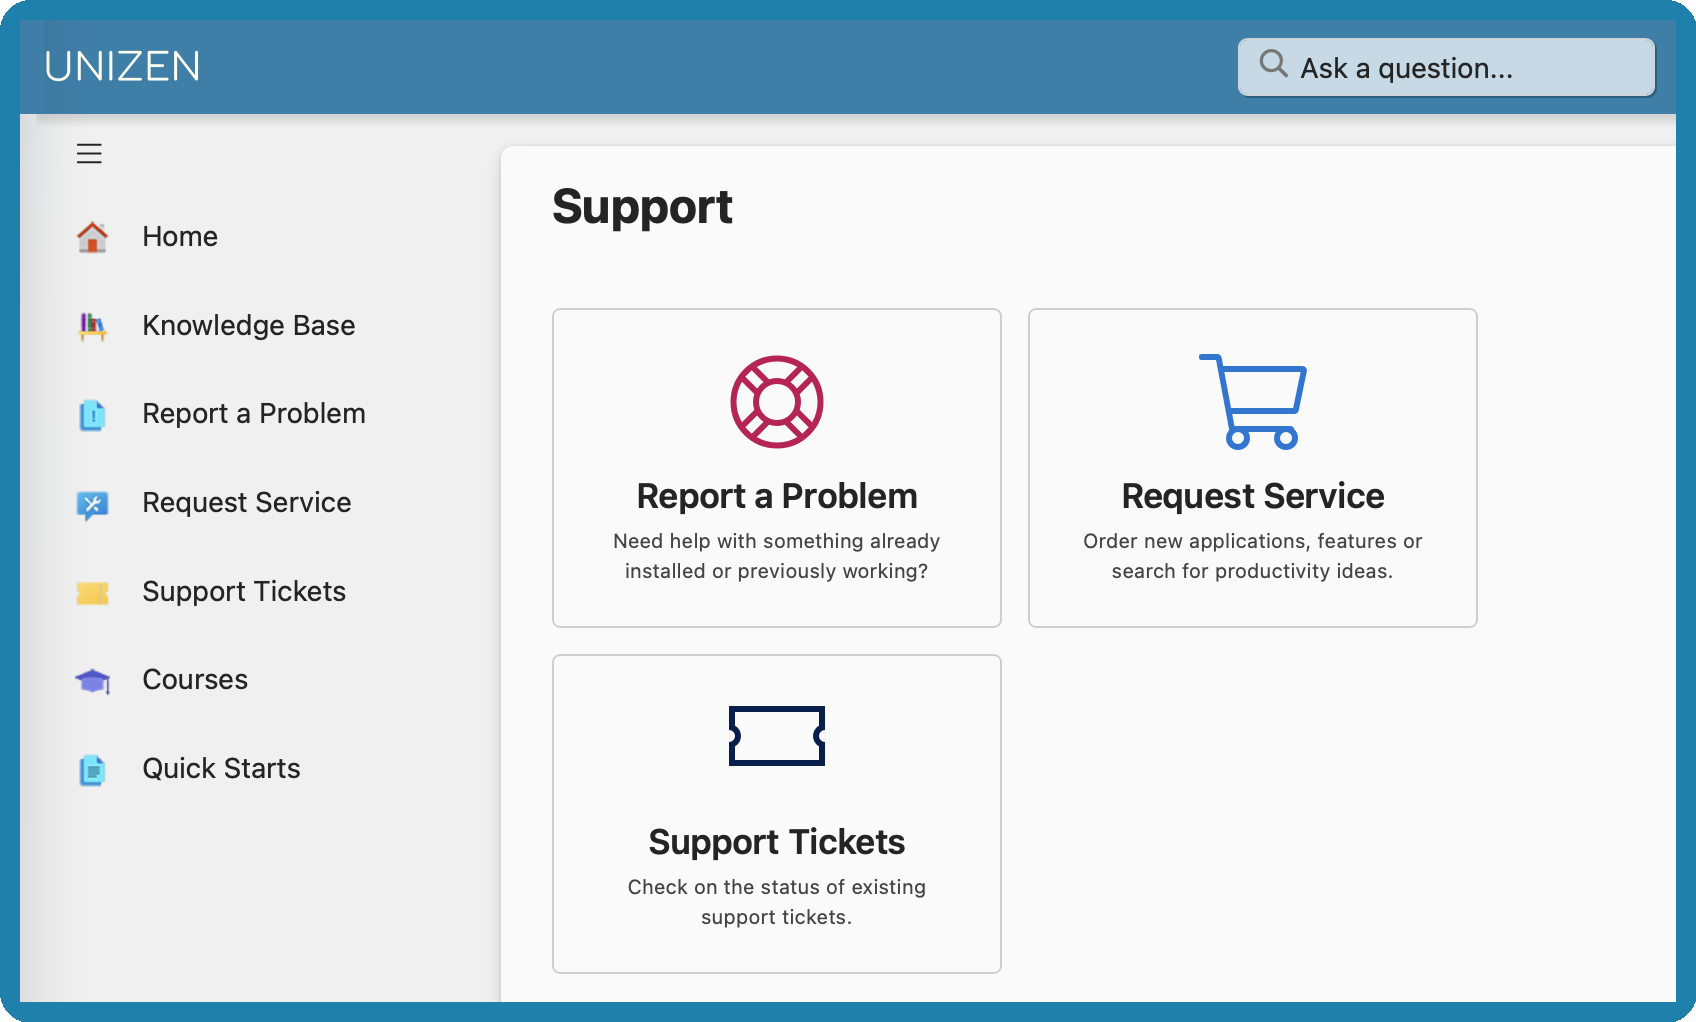Open the Request Service card
The height and width of the screenshot is (1022, 1696).
(x=1252, y=468)
